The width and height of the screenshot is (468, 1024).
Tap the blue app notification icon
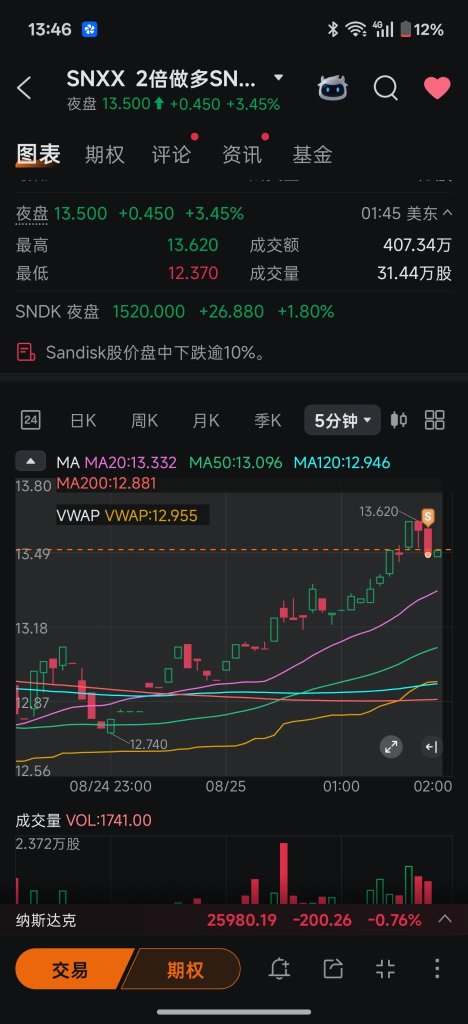click(x=89, y=29)
